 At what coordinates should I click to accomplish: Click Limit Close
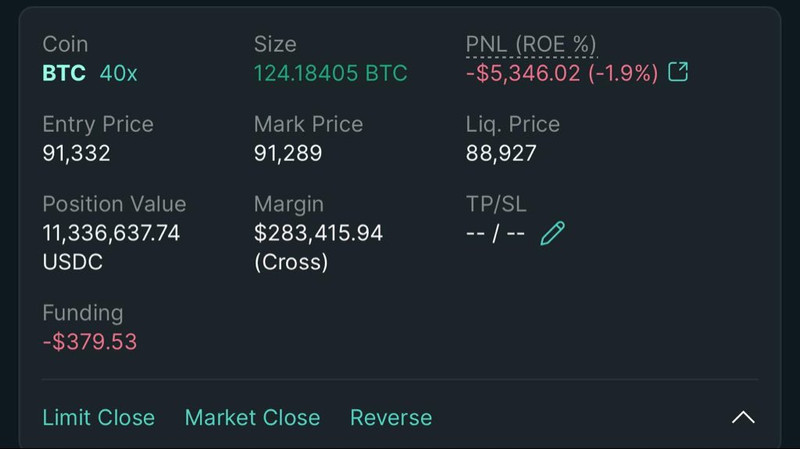pyautogui.click(x=98, y=417)
